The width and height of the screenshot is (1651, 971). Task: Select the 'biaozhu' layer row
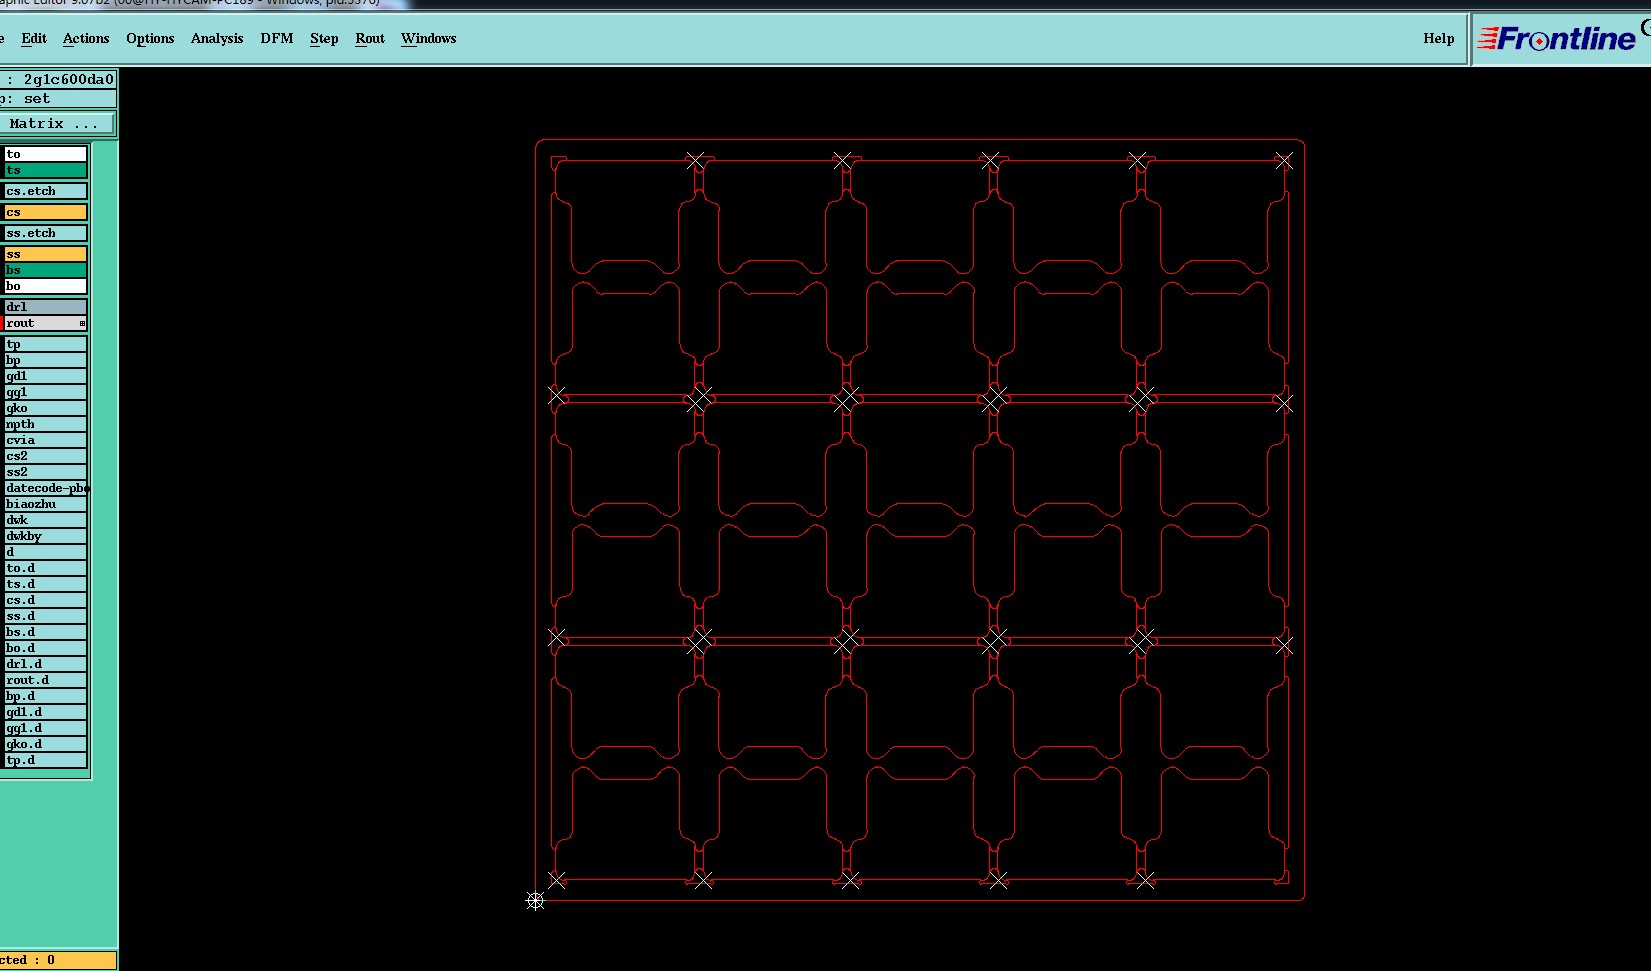coord(45,504)
